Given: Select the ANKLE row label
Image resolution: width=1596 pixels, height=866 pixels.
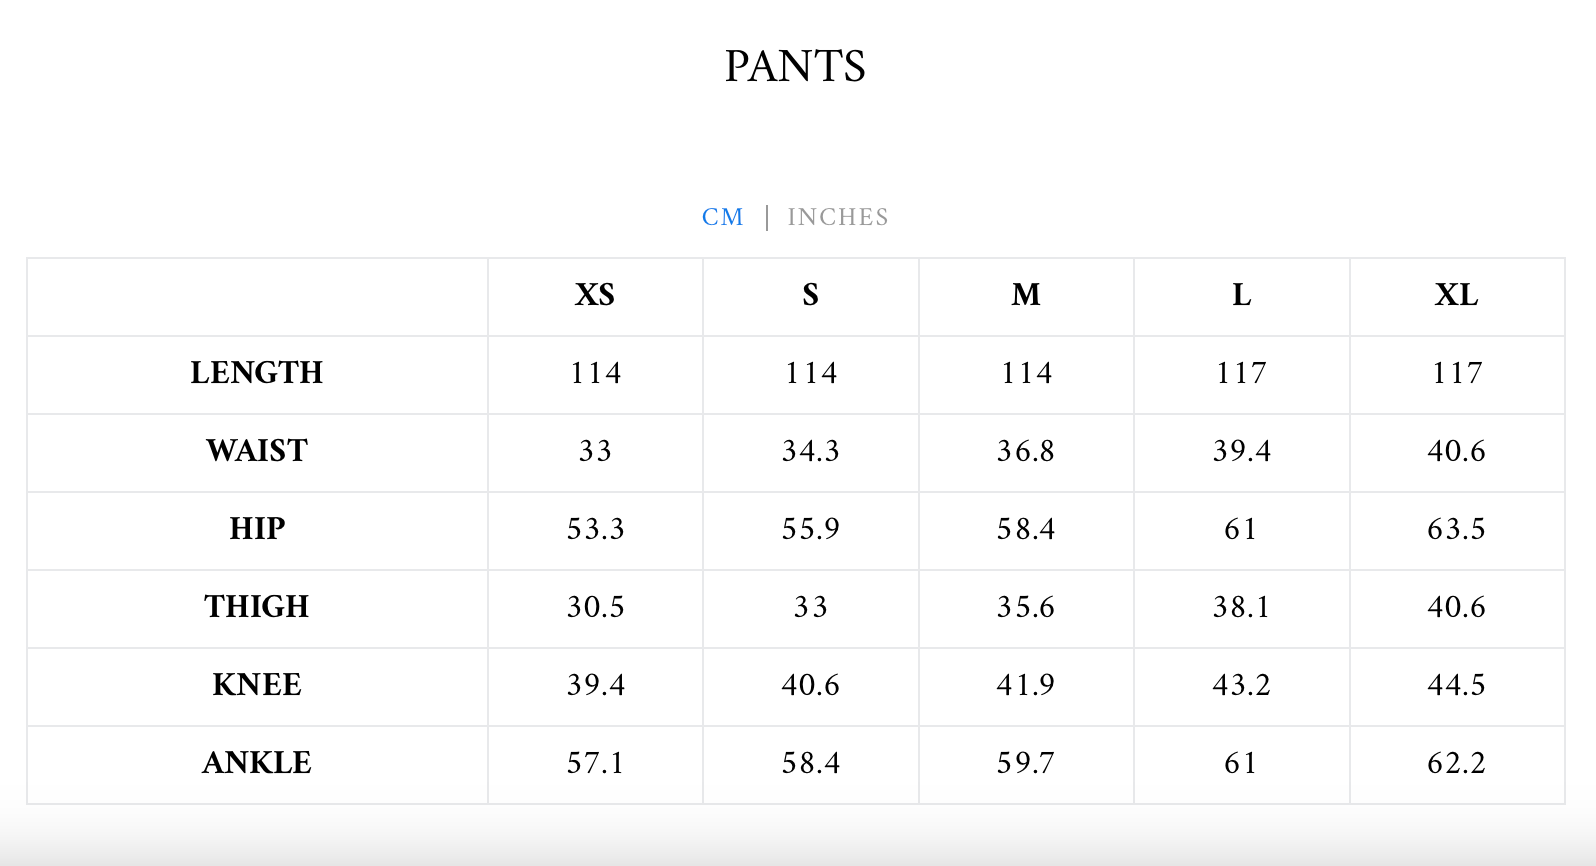Looking at the screenshot, I should (x=257, y=763).
